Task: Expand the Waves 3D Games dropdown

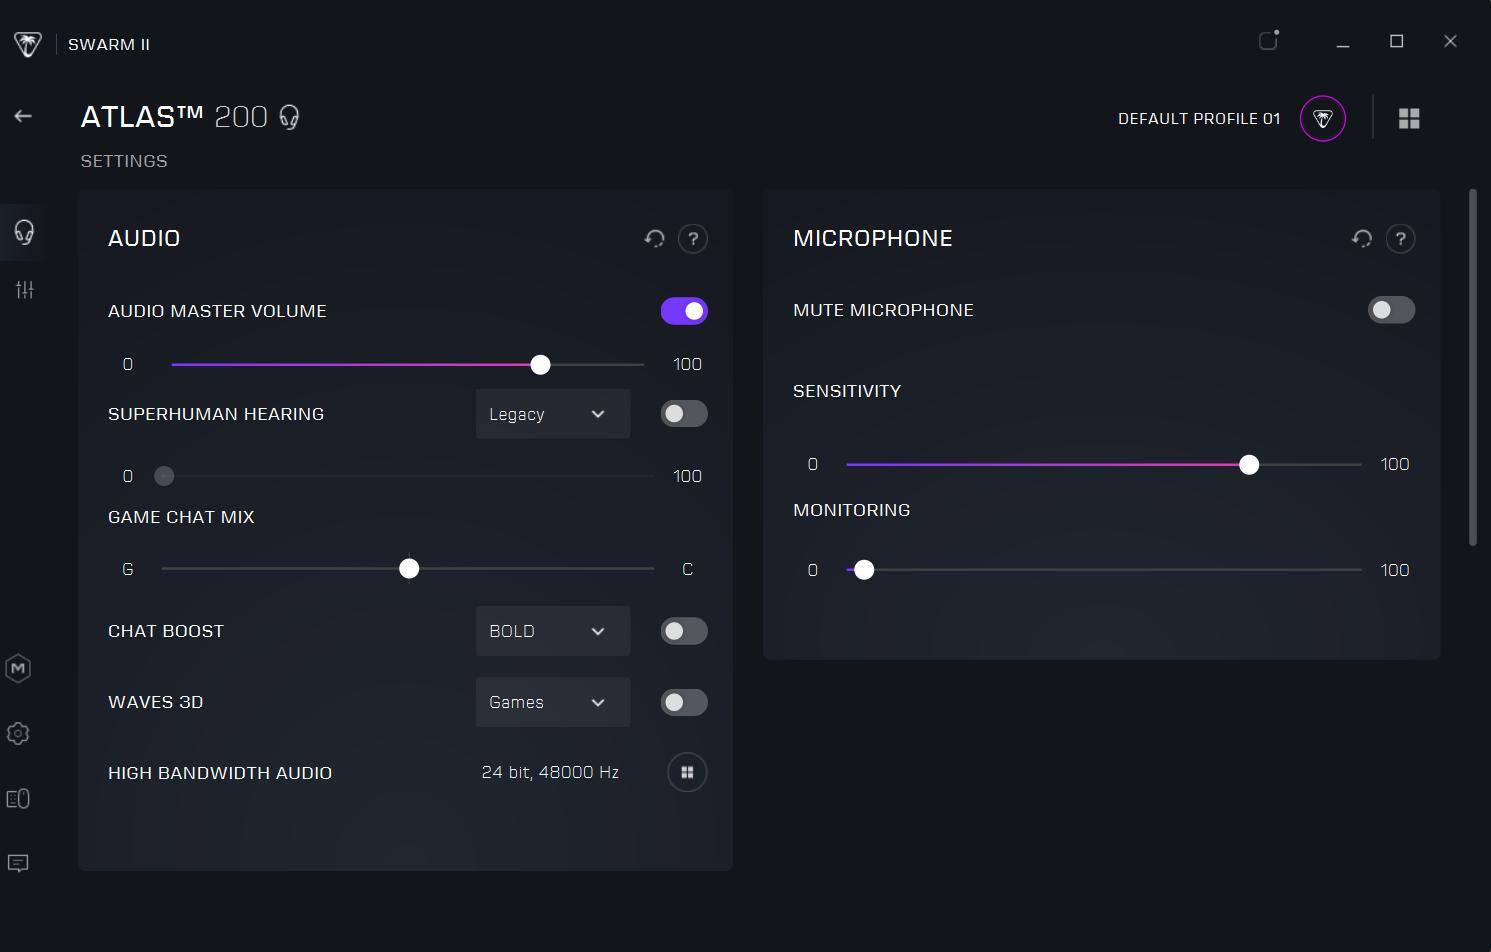Action: [552, 702]
